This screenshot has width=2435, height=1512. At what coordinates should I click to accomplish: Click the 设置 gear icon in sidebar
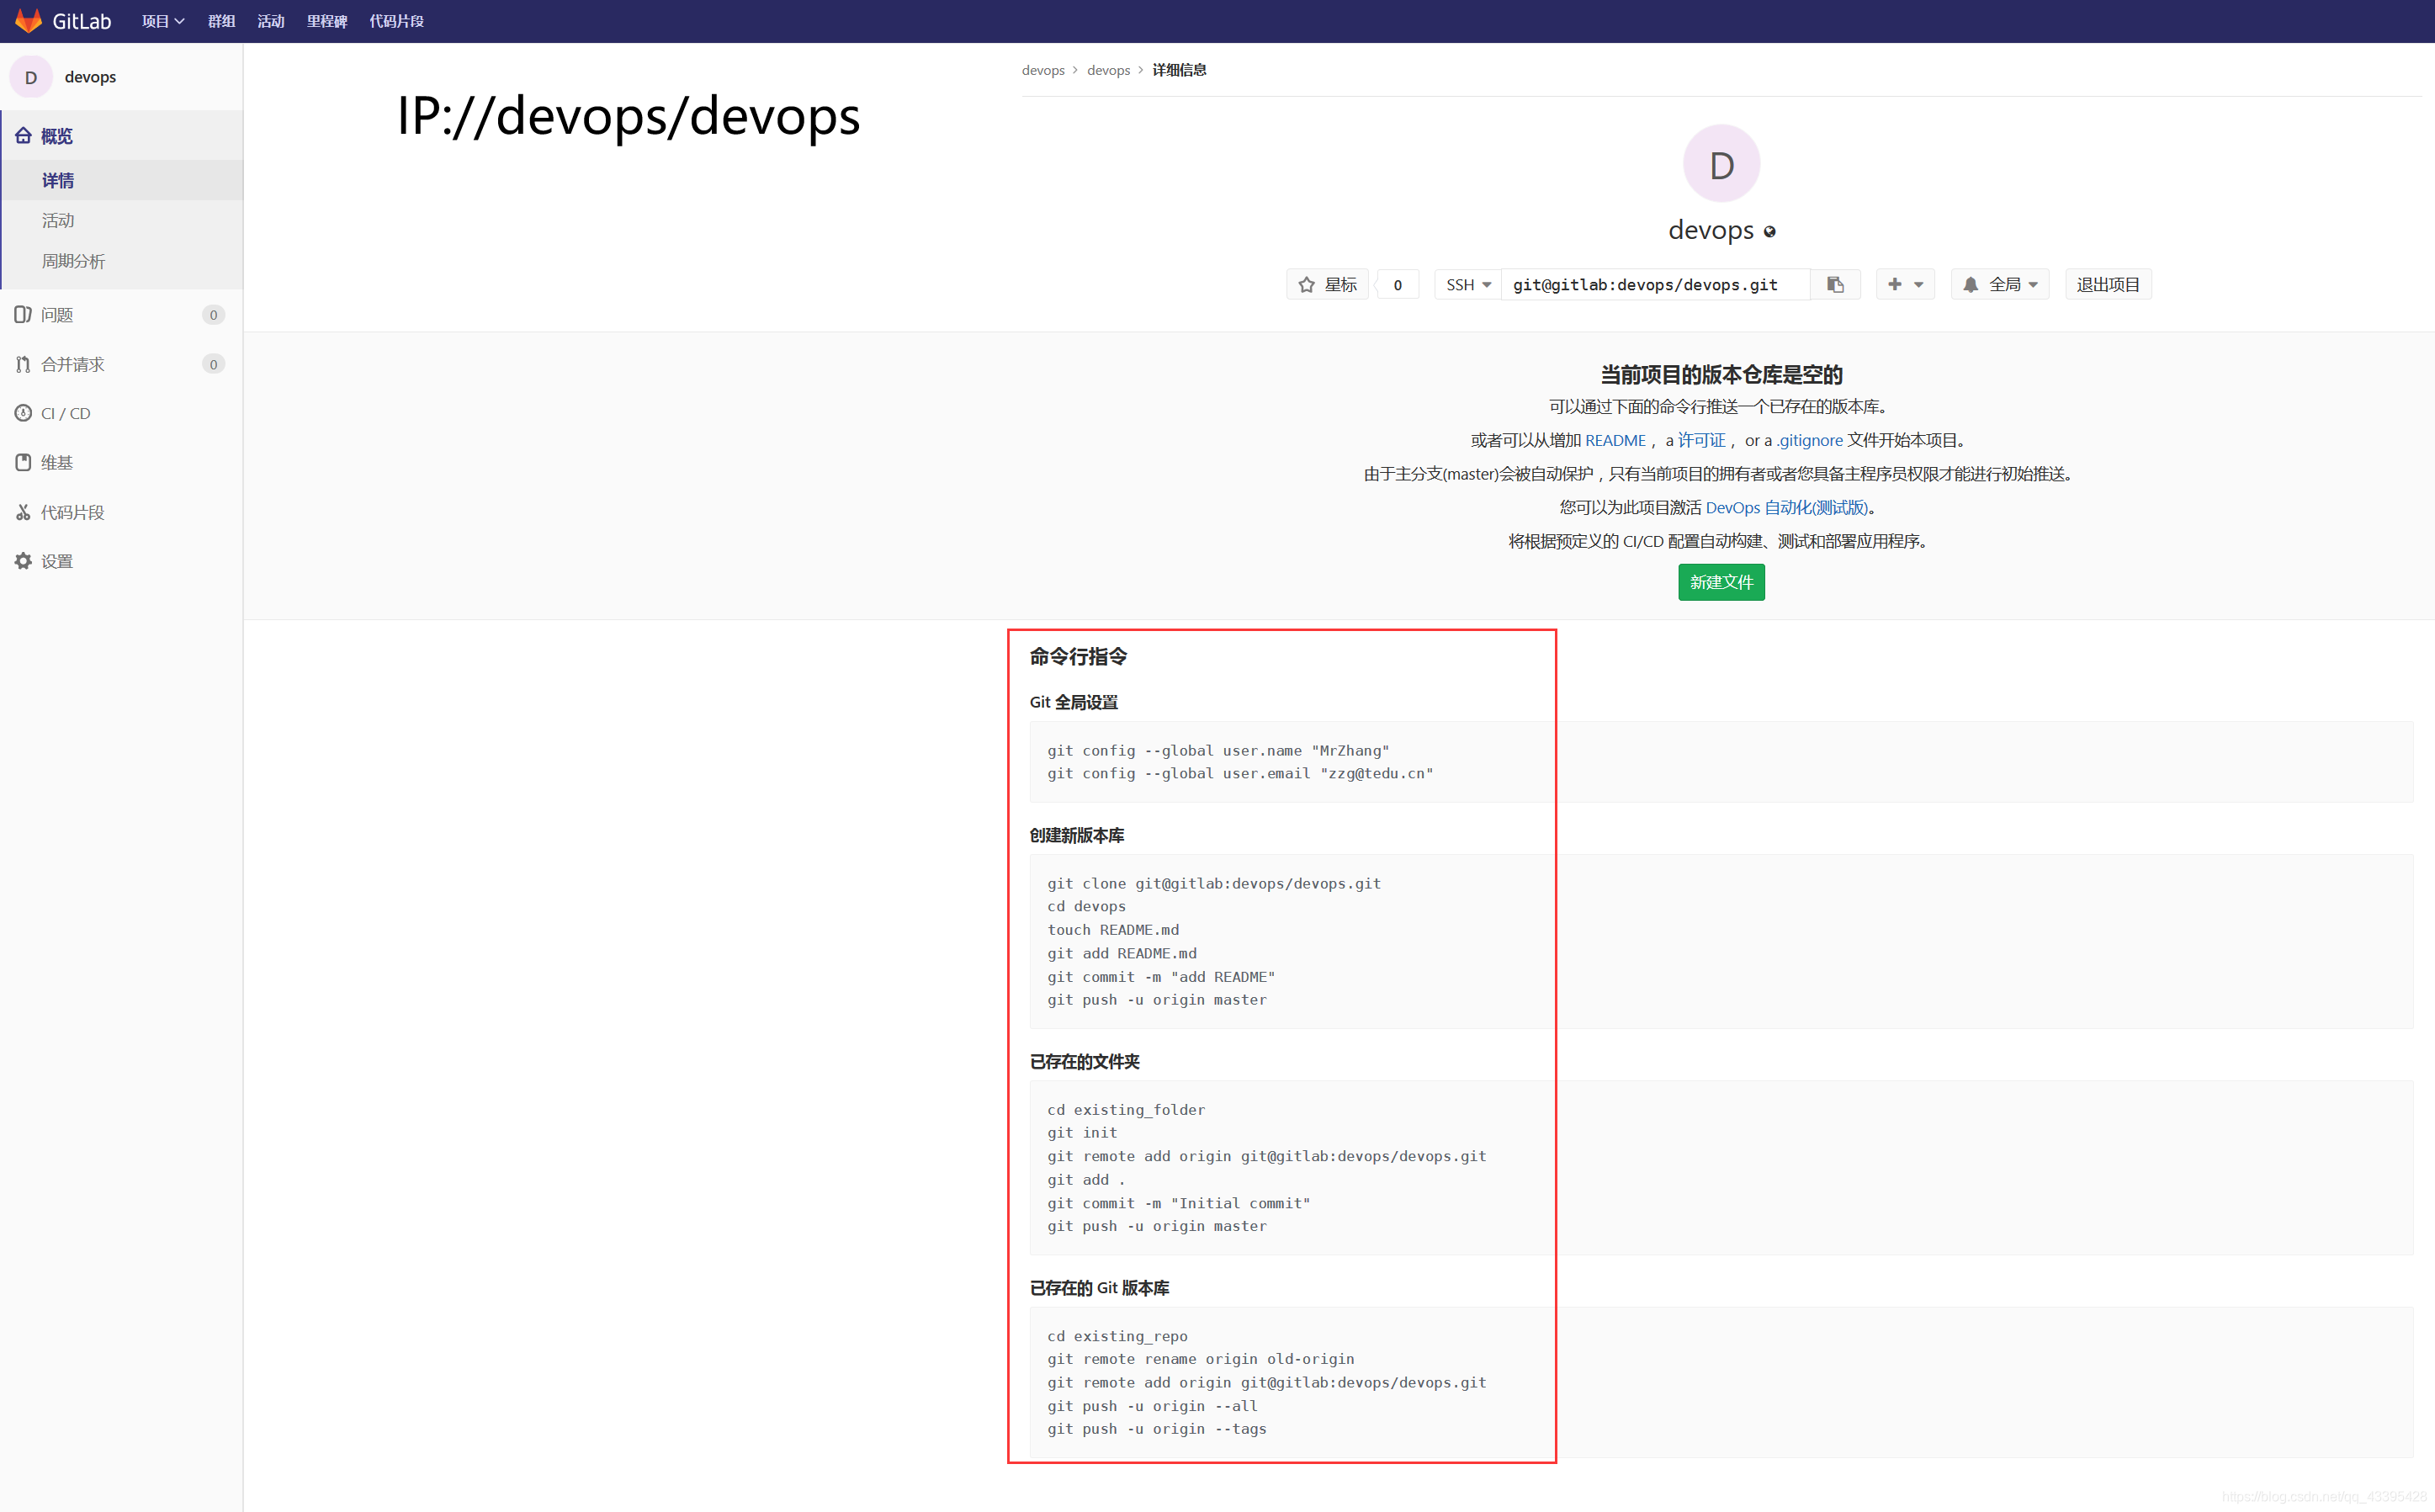23,561
